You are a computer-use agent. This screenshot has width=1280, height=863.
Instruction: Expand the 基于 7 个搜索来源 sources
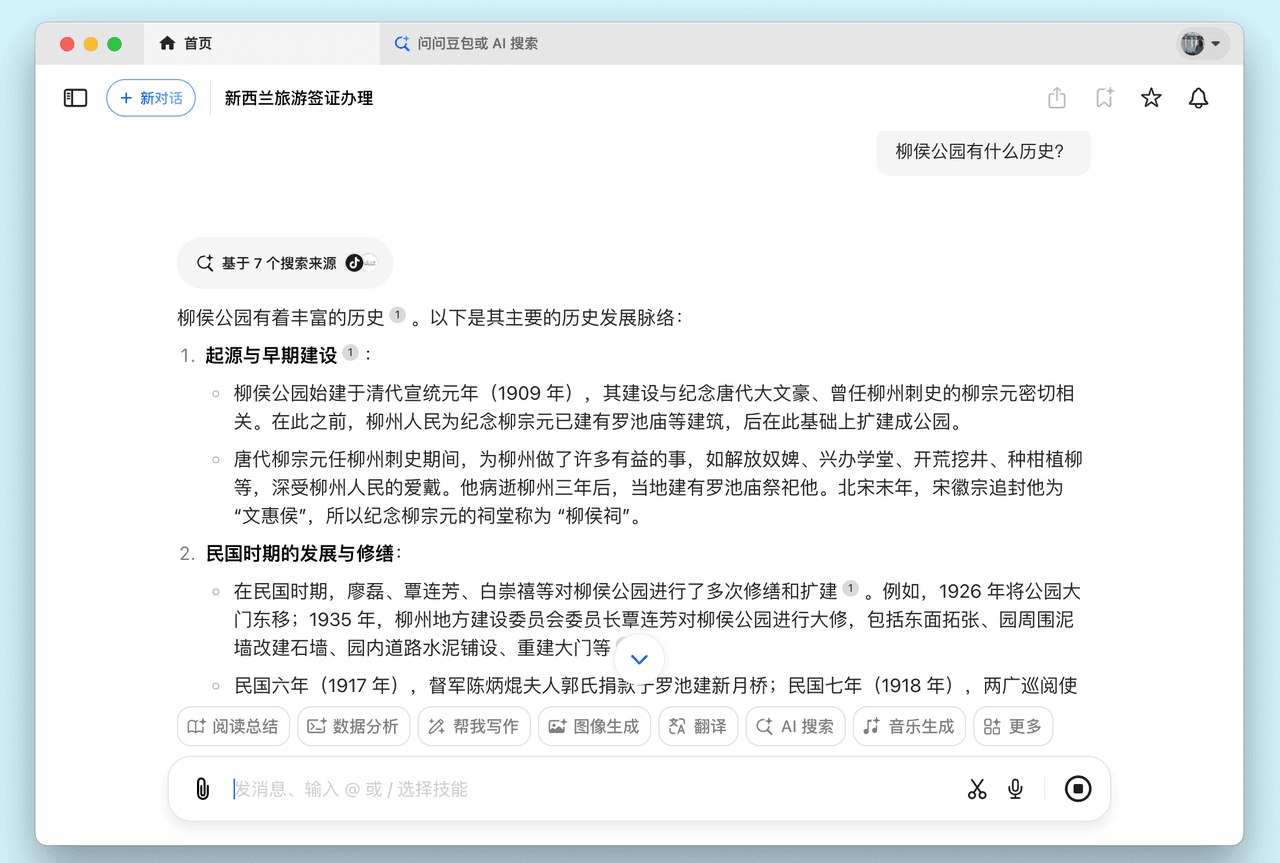pos(285,263)
